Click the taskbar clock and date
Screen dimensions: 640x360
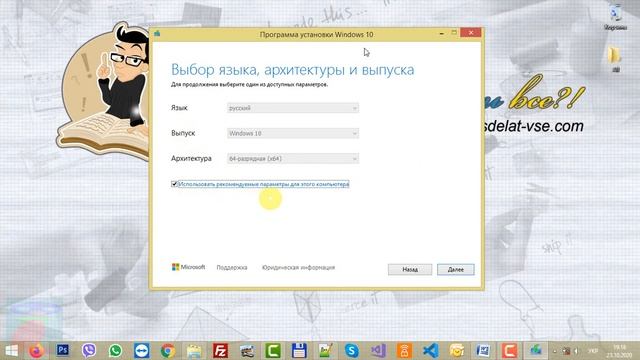[619, 351]
